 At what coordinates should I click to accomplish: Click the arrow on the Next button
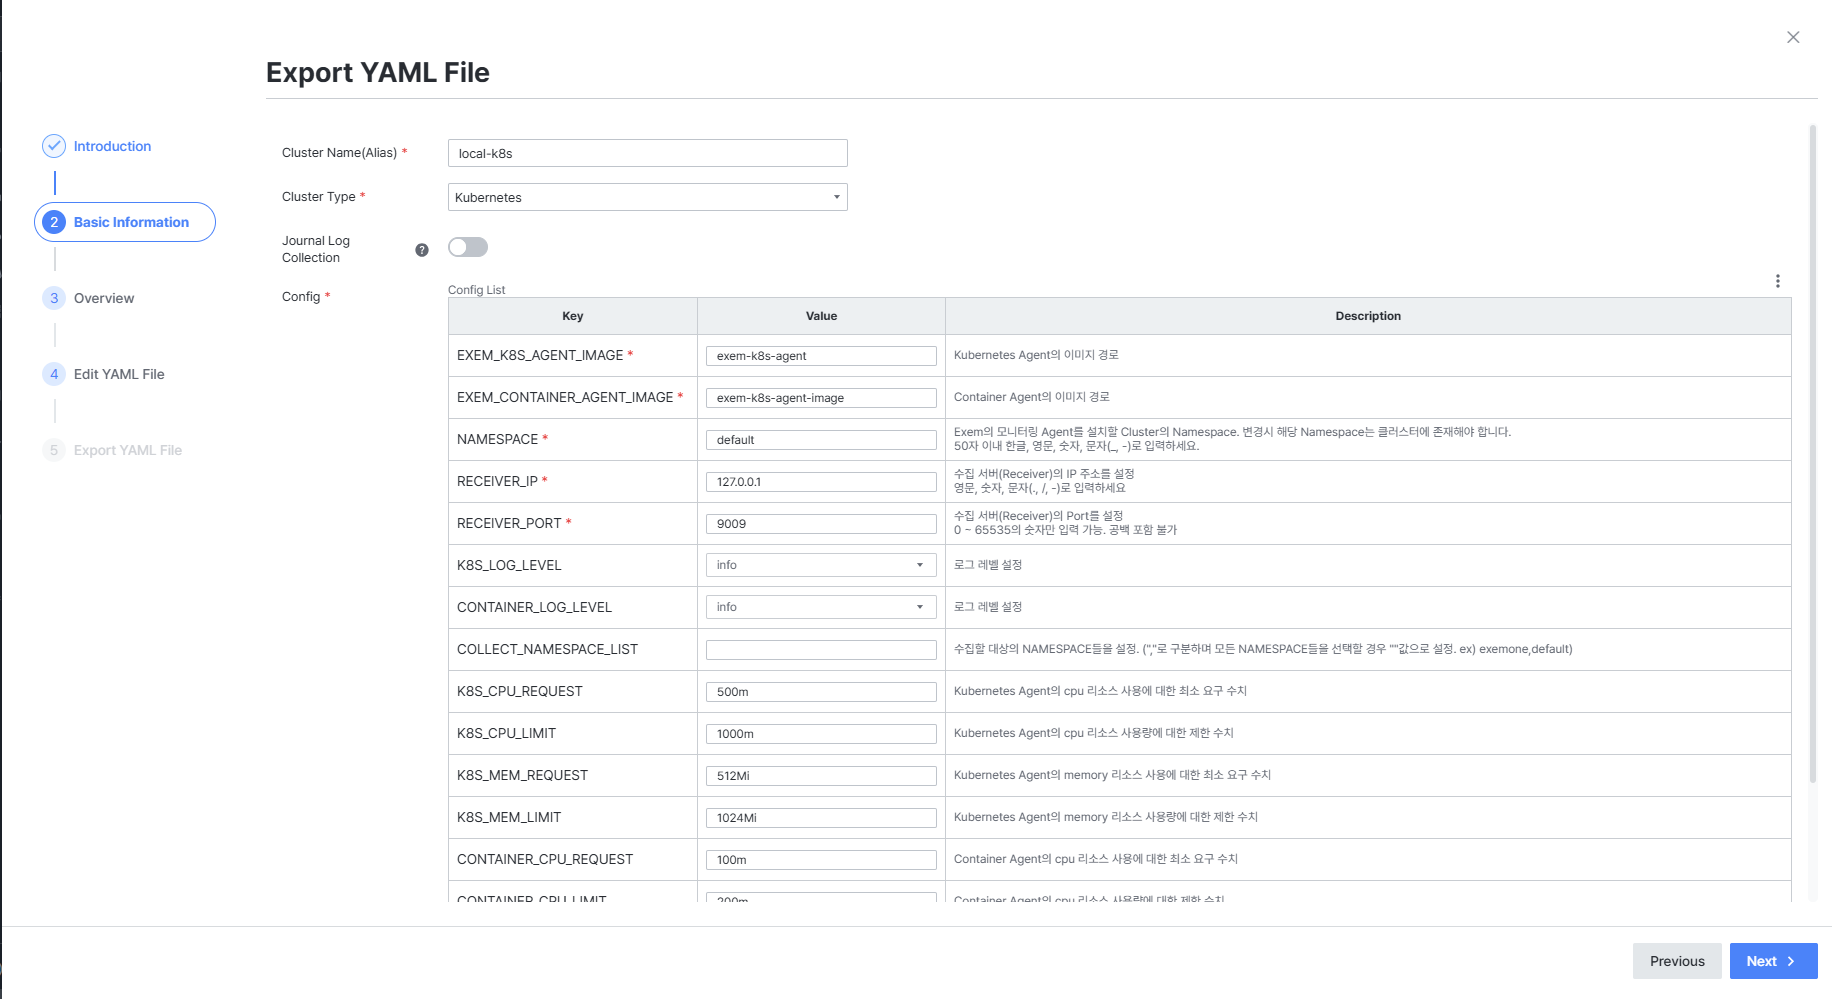point(1791,961)
